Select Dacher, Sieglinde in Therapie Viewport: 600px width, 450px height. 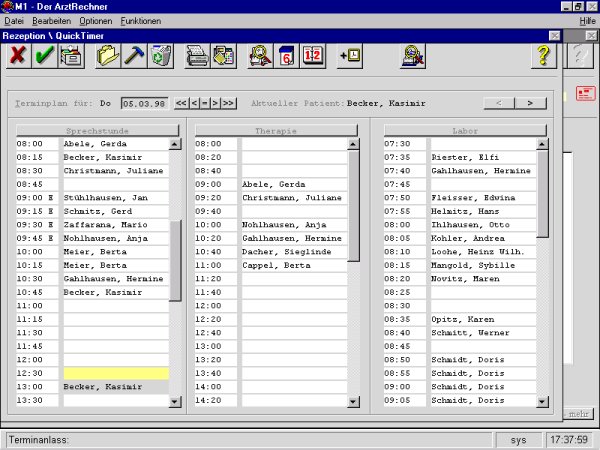295,252
